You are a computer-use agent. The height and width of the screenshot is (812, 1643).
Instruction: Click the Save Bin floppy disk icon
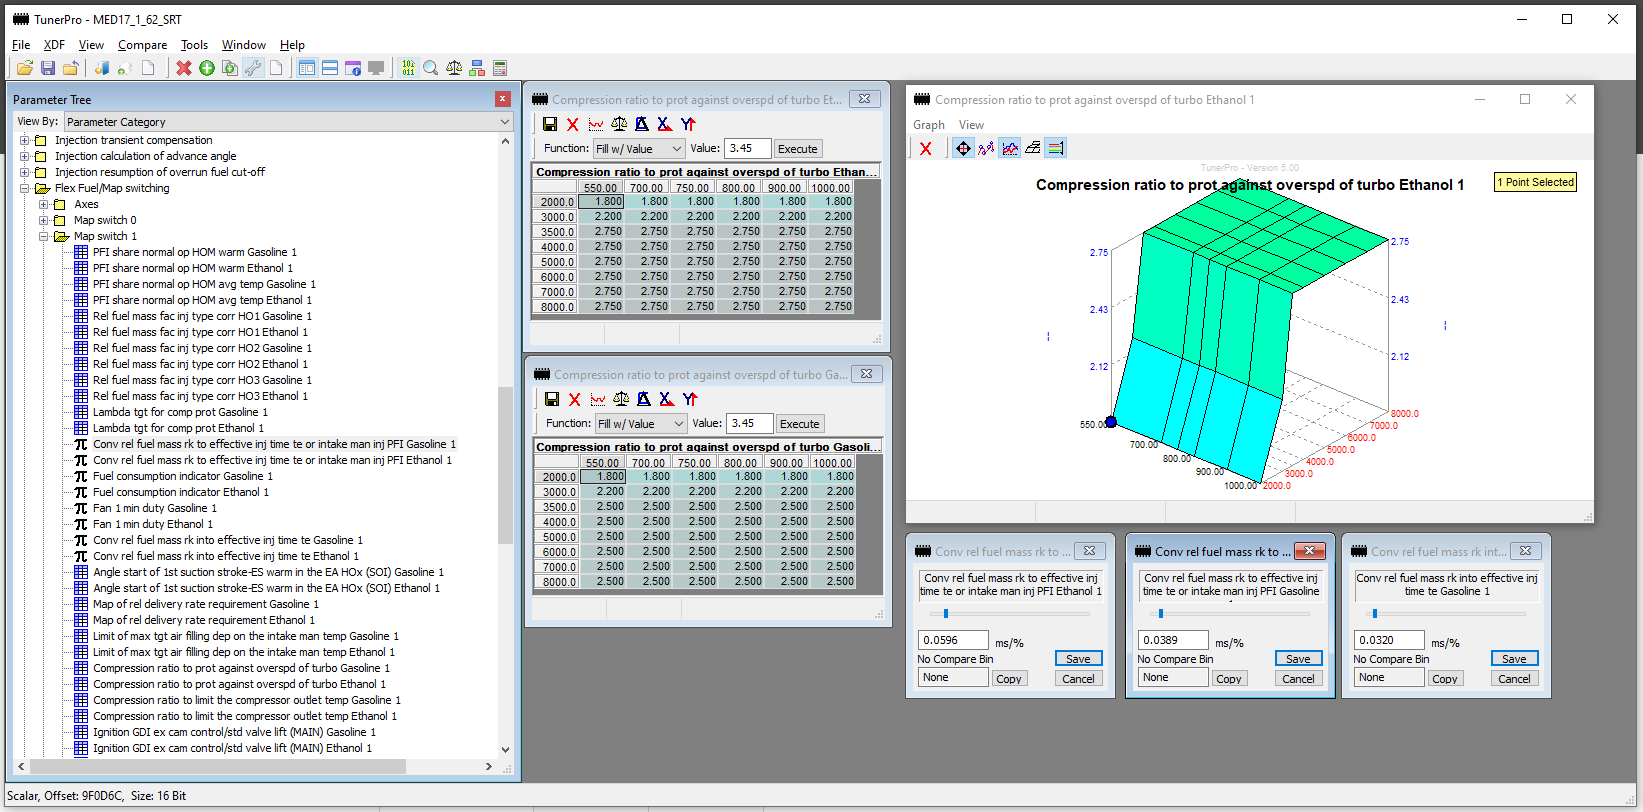pyautogui.click(x=47, y=68)
